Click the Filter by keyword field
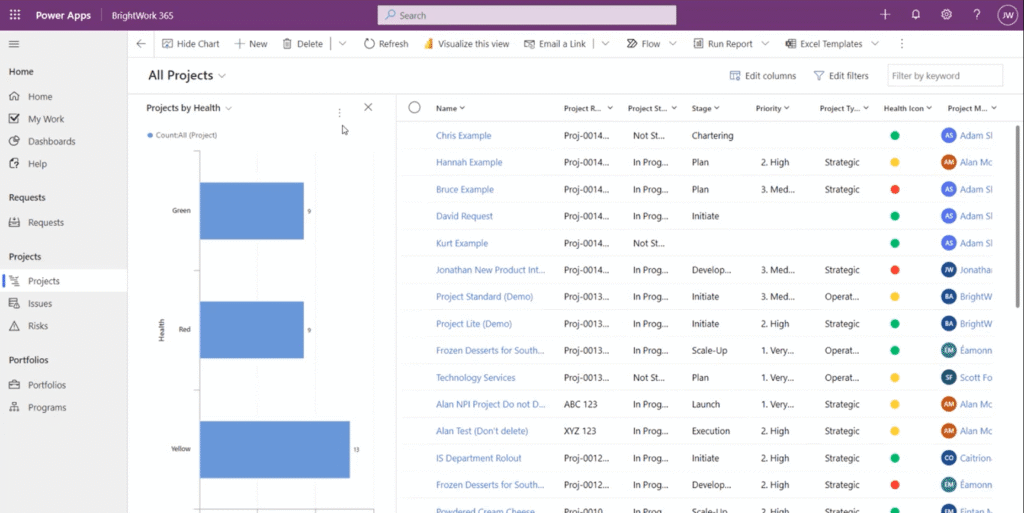The height and width of the screenshot is (513, 1024). point(944,76)
